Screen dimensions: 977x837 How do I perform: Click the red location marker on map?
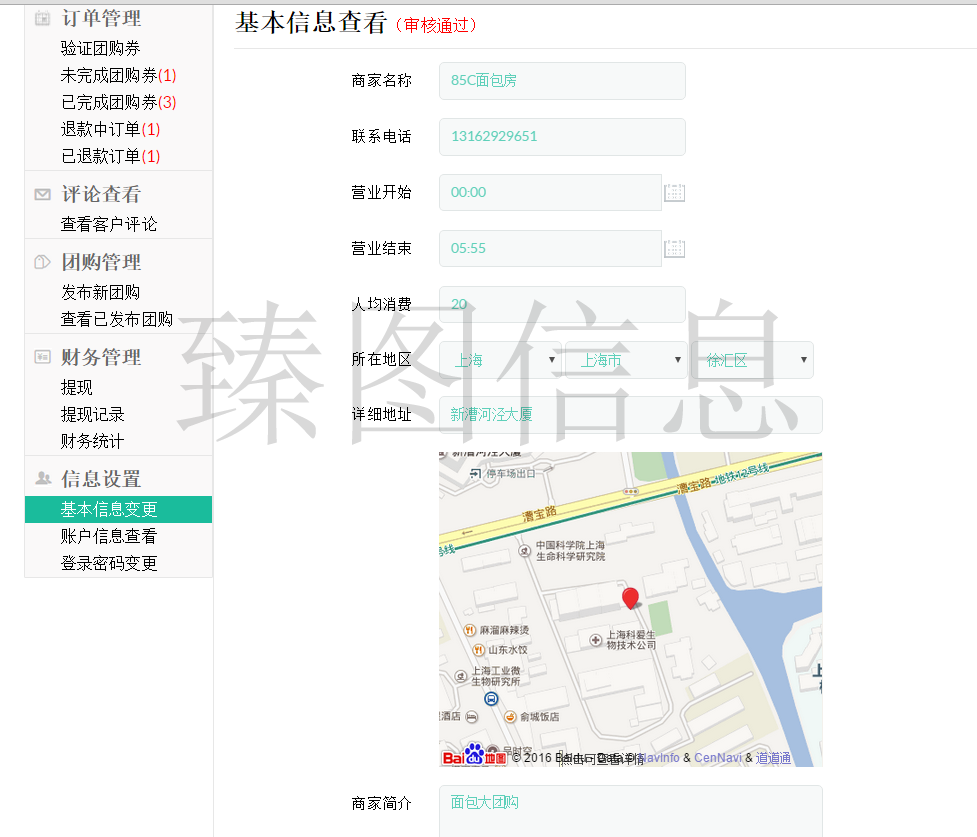[631, 598]
